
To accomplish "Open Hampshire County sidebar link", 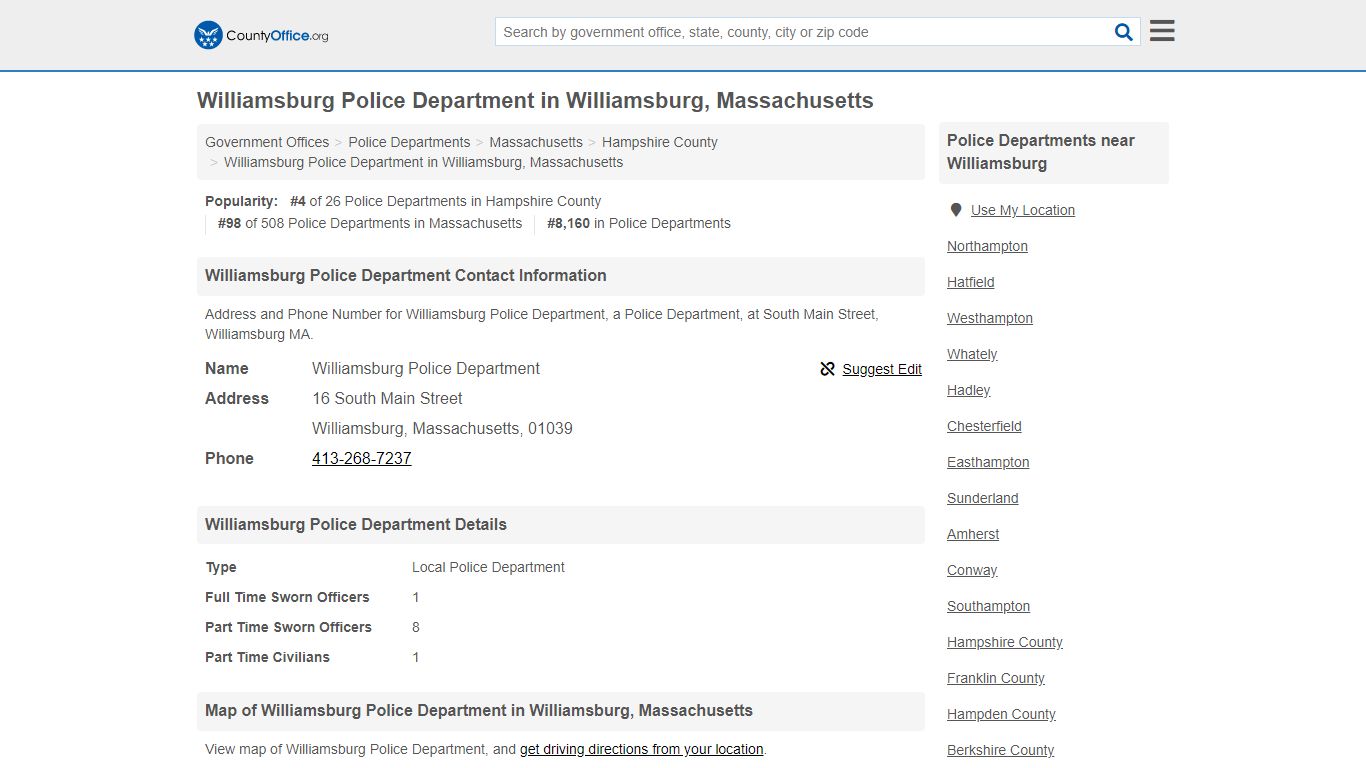I will pos(1005,642).
